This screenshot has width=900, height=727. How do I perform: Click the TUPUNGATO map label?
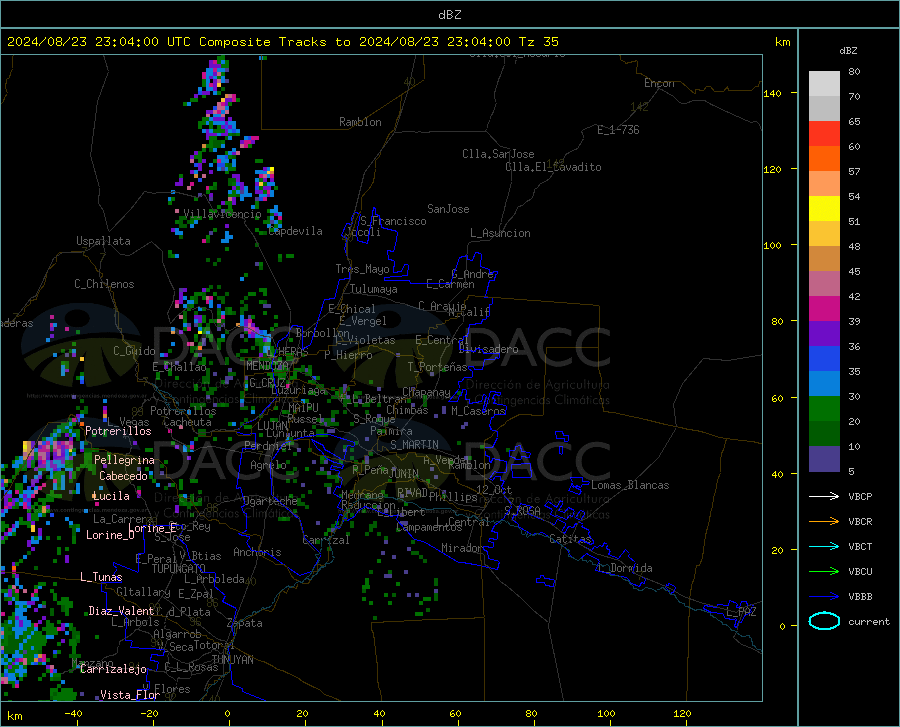click(179, 569)
